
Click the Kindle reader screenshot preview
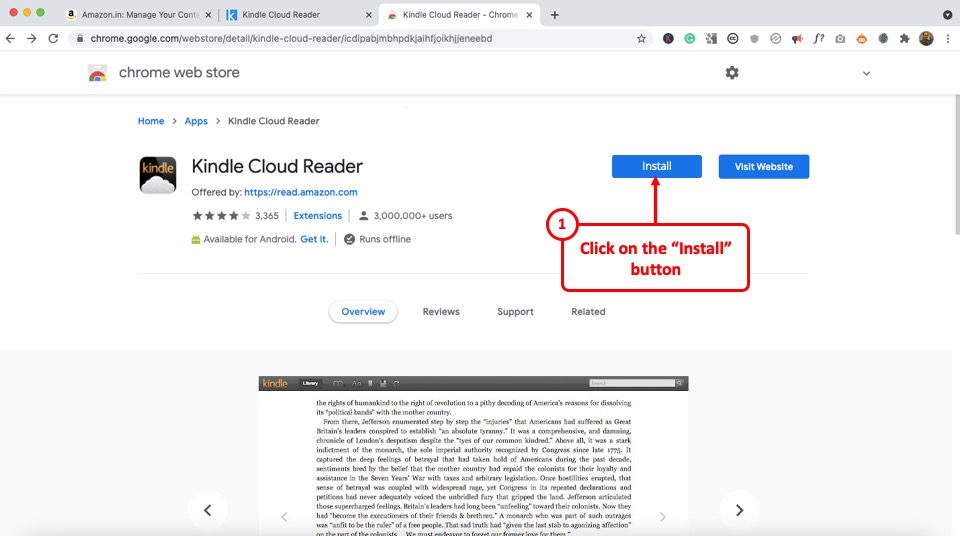[473, 456]
